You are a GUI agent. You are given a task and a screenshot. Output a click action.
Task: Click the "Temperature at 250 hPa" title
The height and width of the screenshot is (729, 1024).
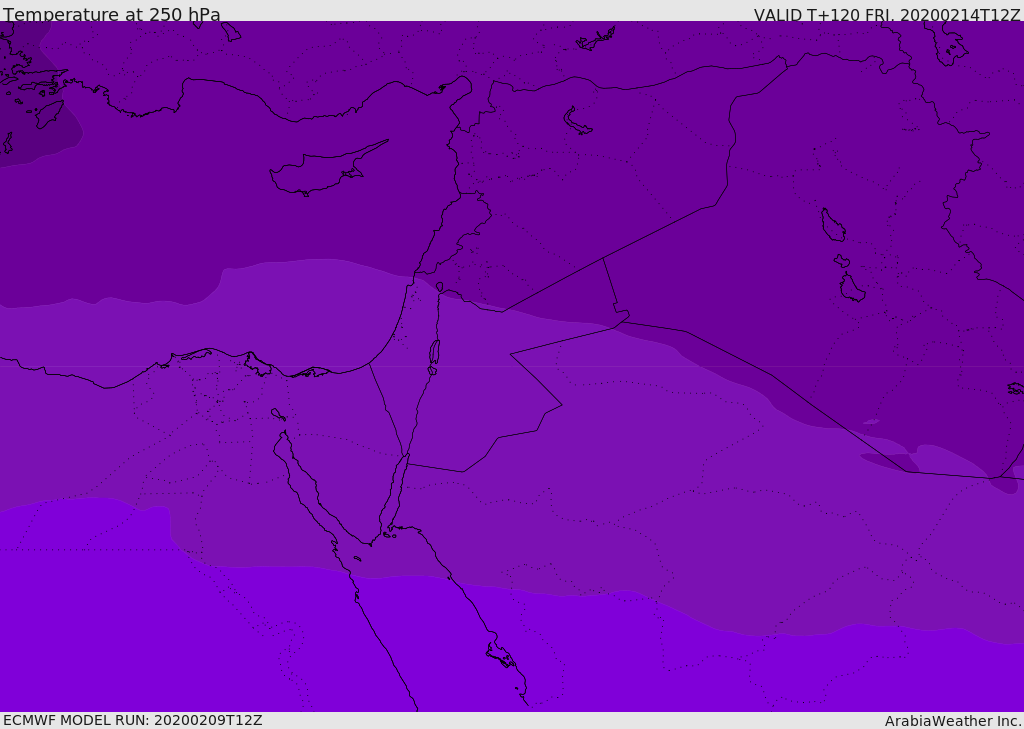click(x=112, y=15)
